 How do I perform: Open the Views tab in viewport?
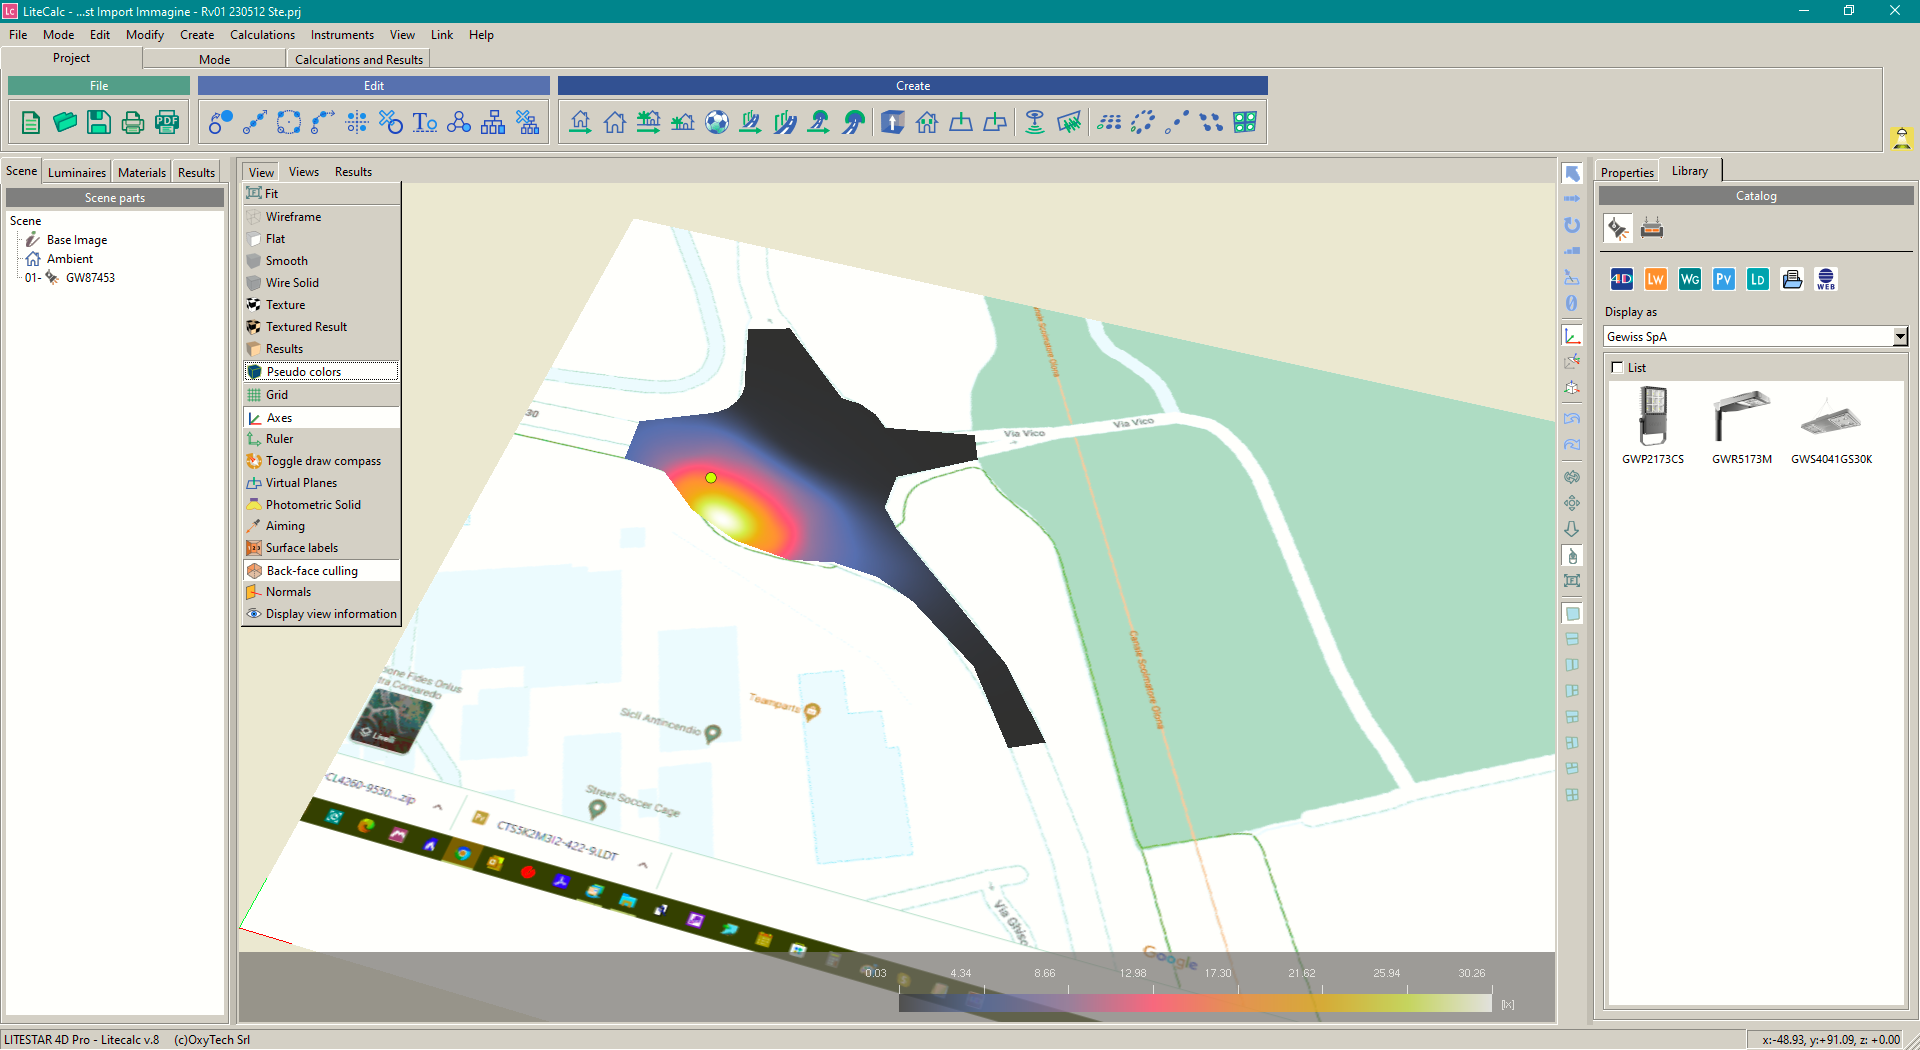tap(304, 171)
